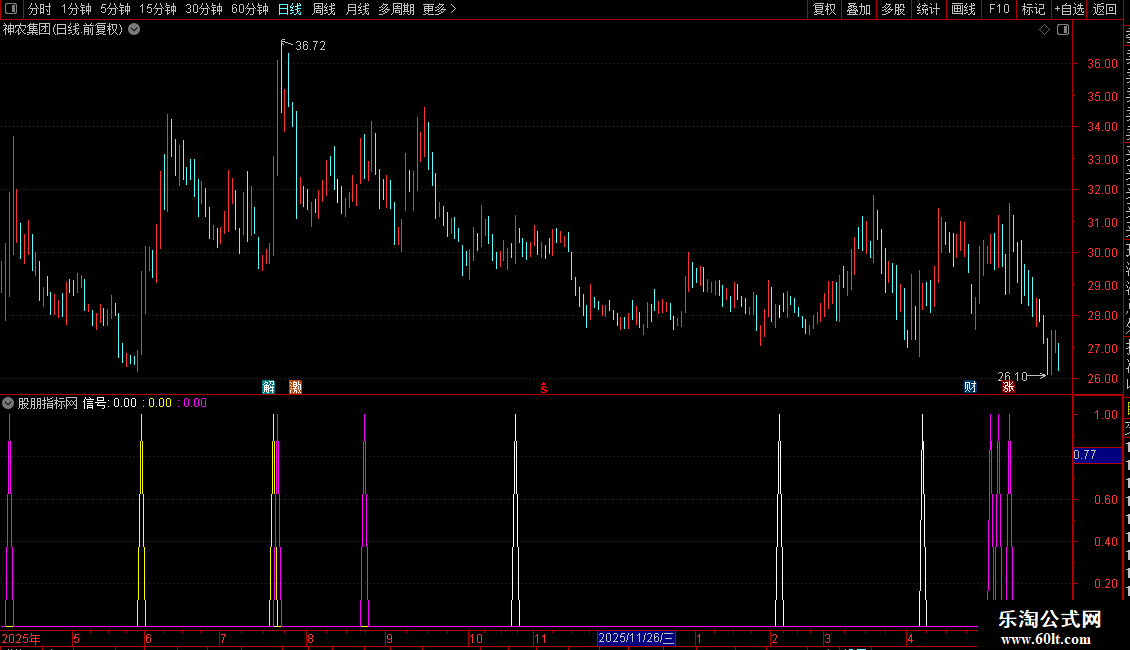The height and width of the screenshot is (650, 1130).
Task: Open the 激 event marker
Action: point(295,387)
